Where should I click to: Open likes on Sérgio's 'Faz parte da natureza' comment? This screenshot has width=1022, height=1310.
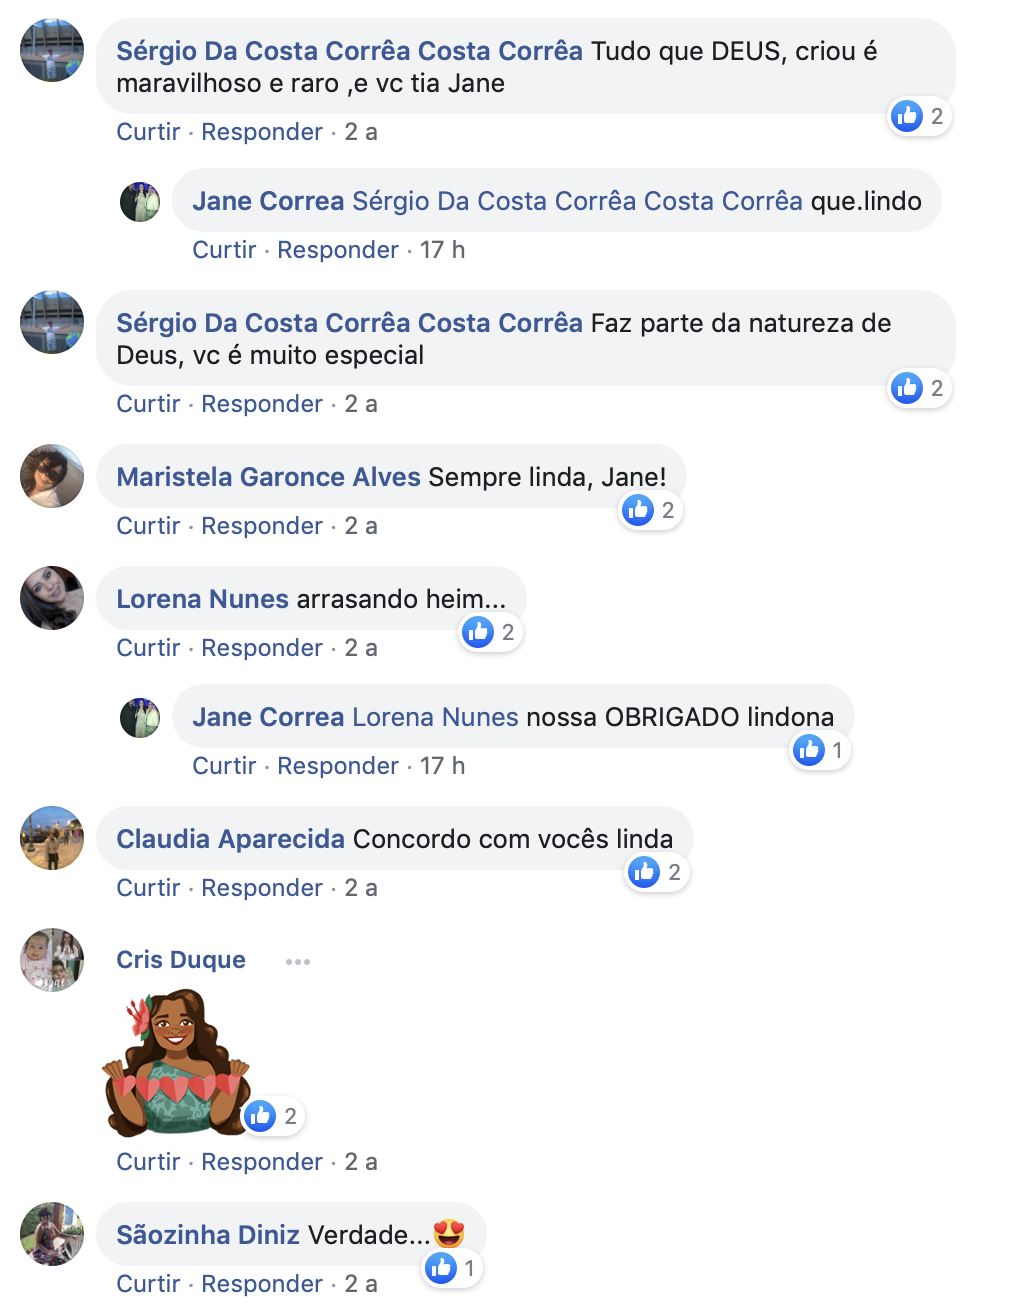pyautogui.click(x=920, y=388)
